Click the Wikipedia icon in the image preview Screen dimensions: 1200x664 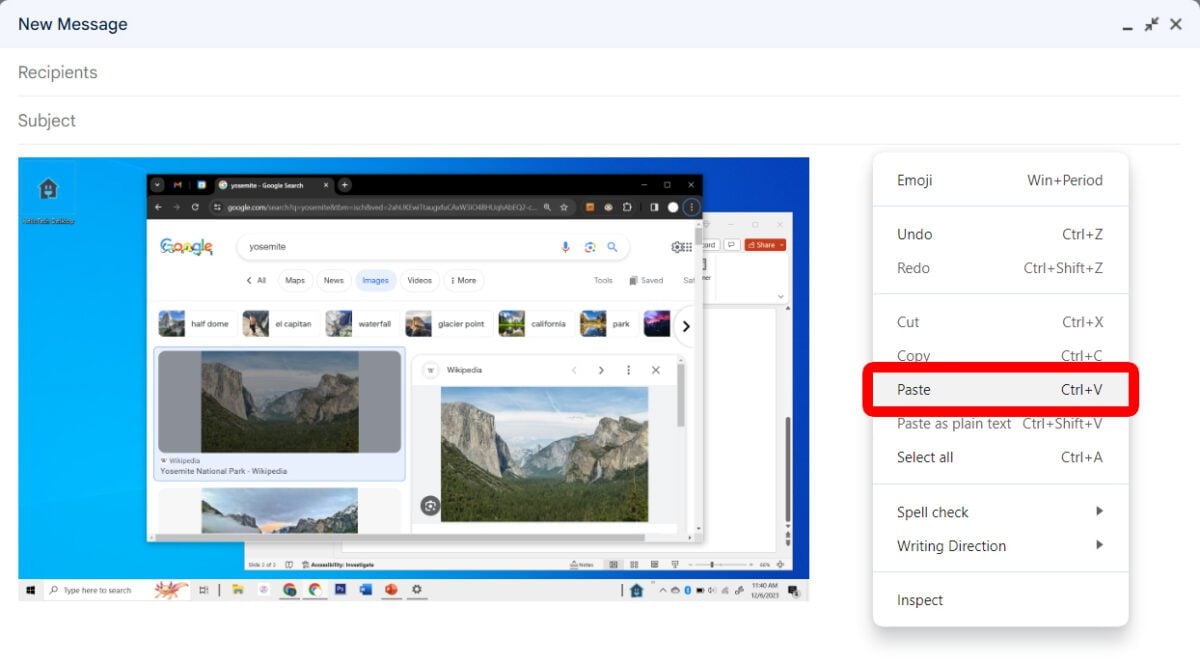pos(430,370)
